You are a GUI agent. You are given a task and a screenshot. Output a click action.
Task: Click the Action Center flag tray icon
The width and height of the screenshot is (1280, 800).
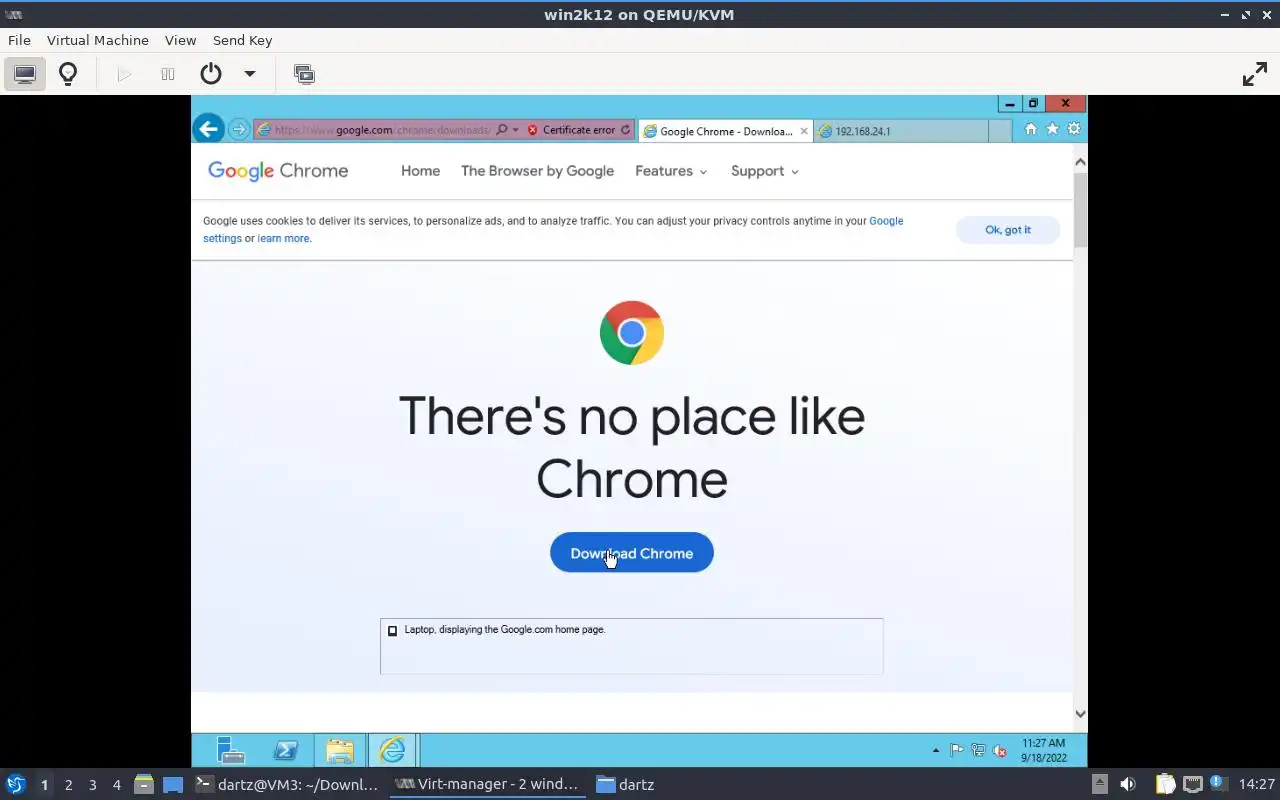pos(956,751)
